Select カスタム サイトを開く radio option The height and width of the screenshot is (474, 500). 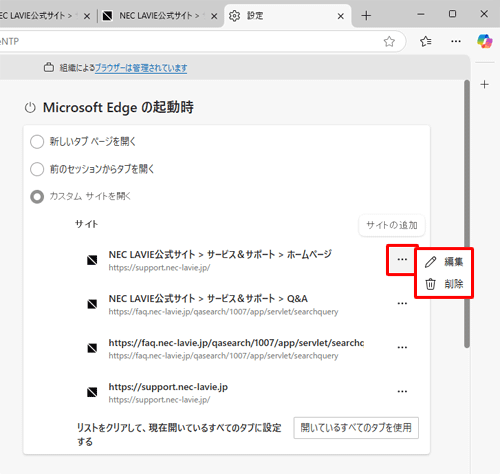[x=37, y=197]
